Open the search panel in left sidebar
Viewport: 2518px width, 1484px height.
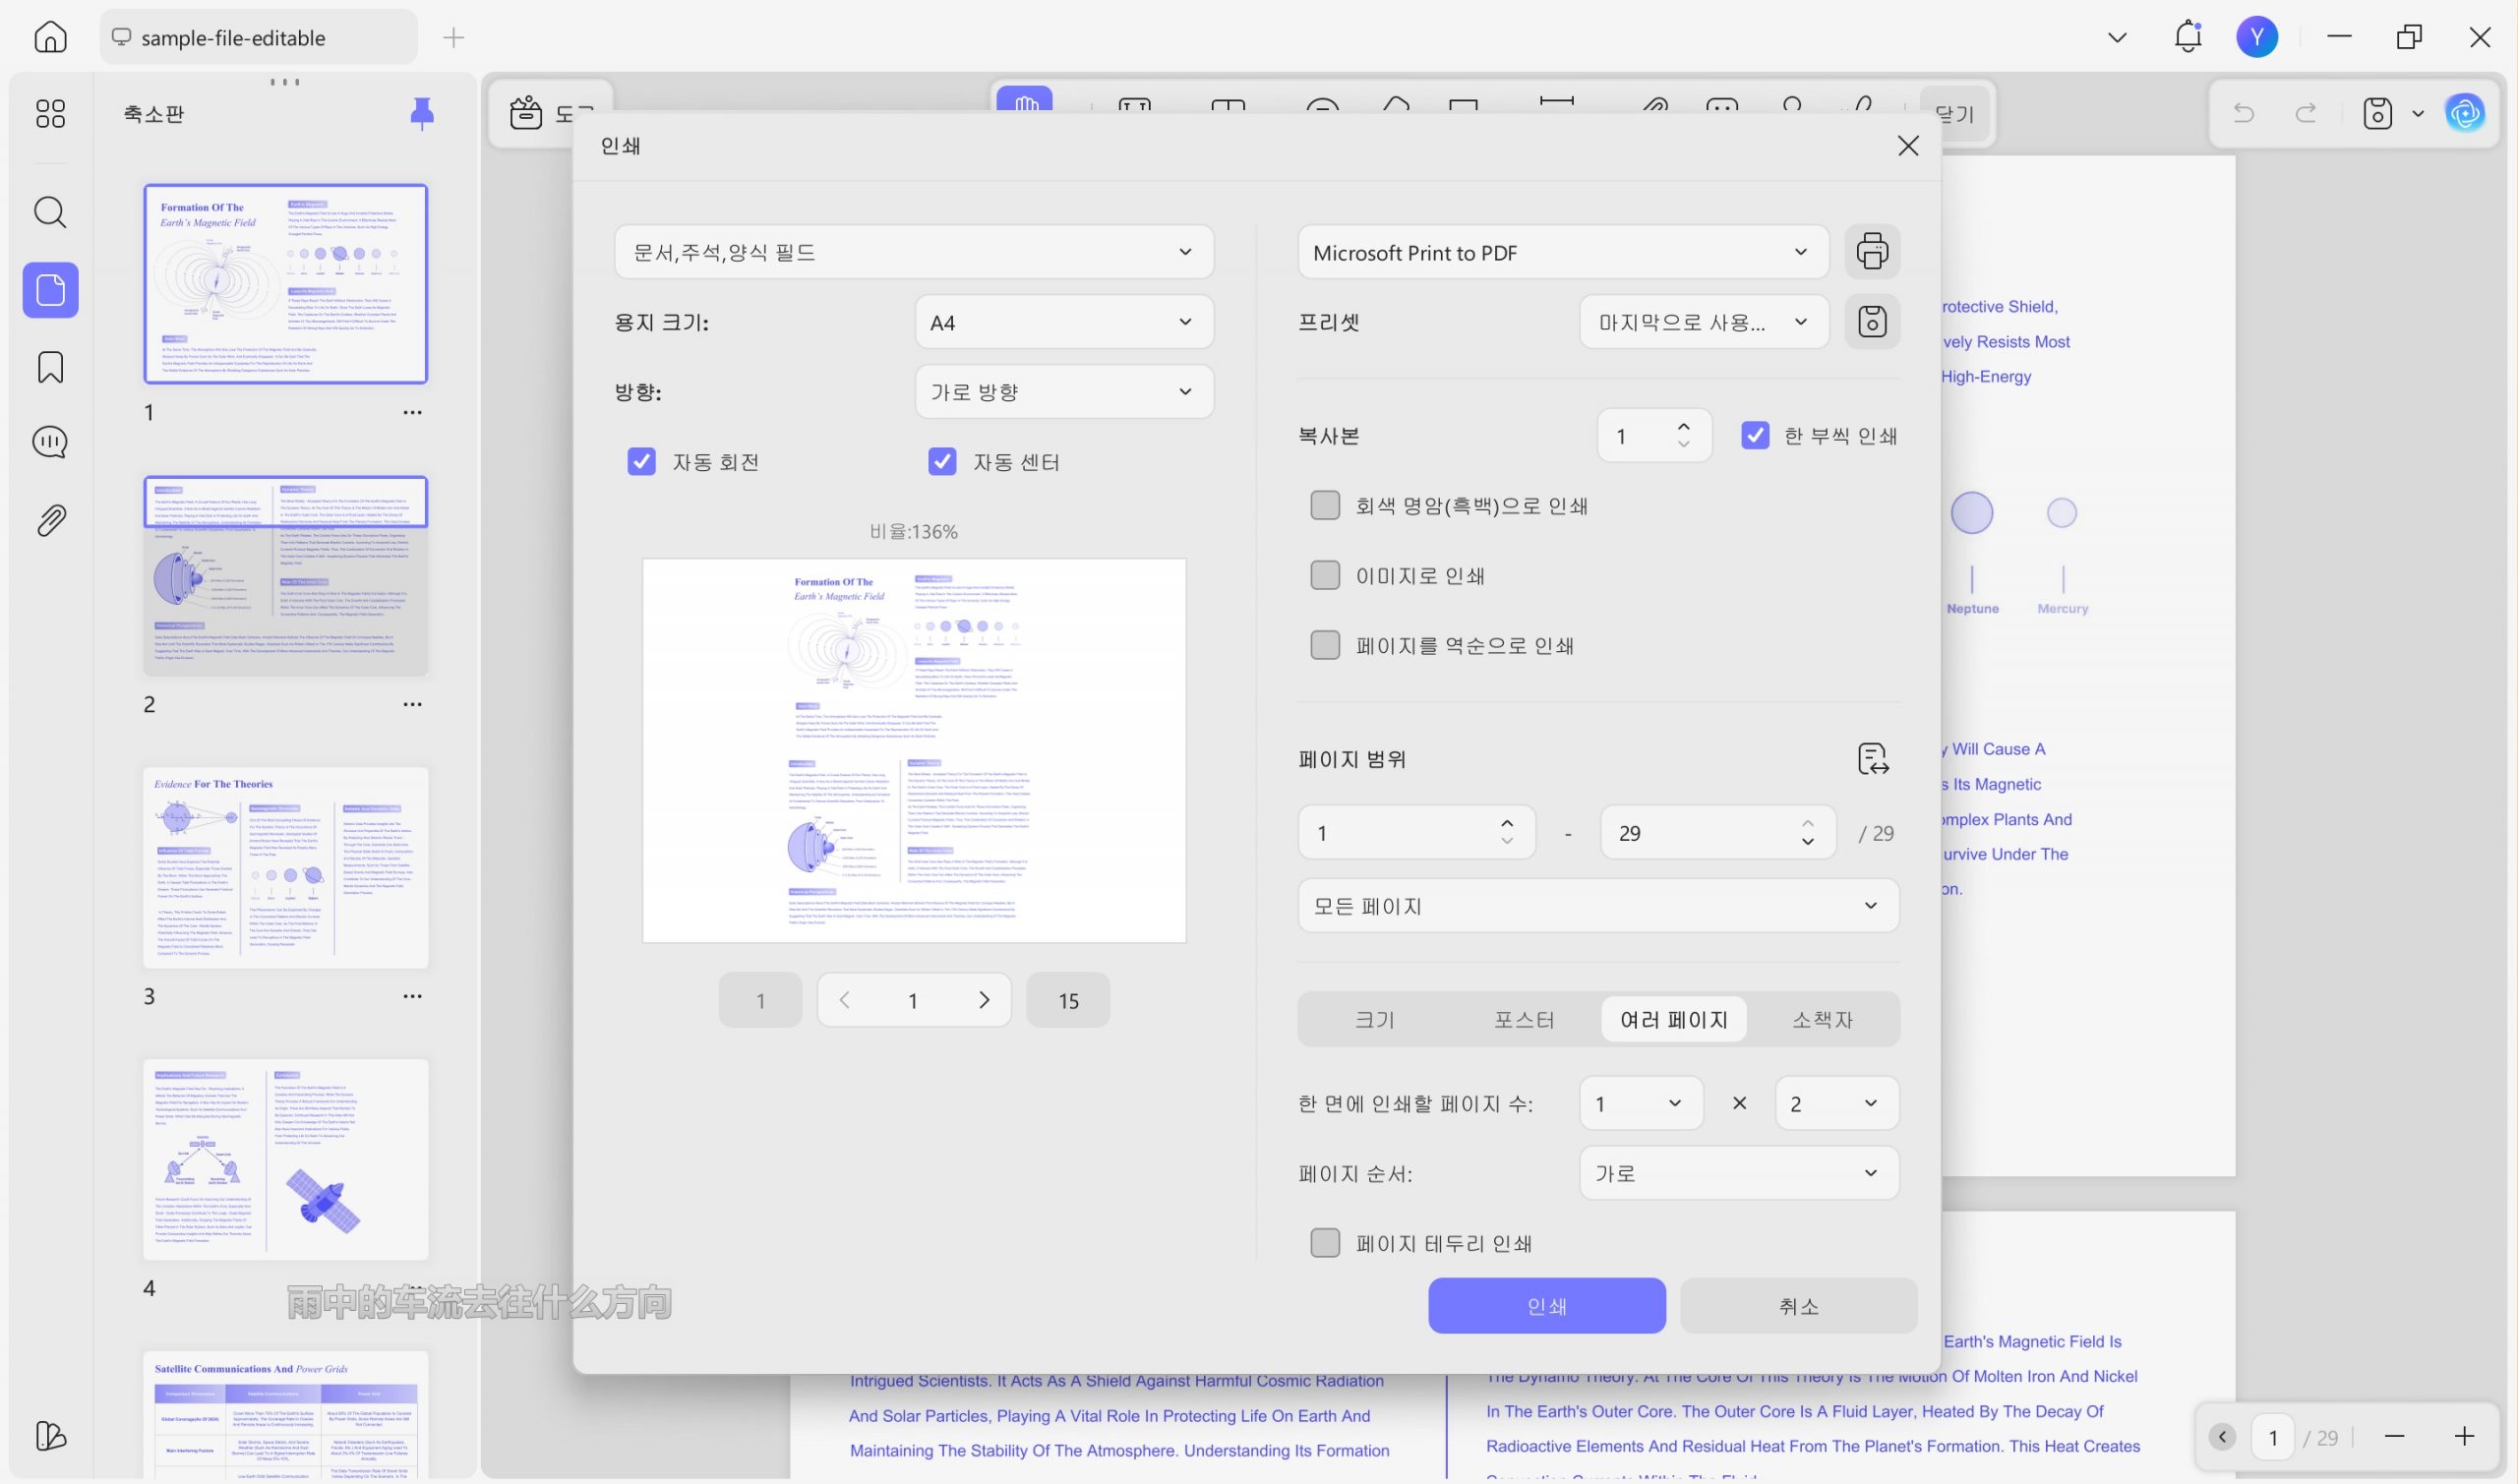[x=50, y=213]
